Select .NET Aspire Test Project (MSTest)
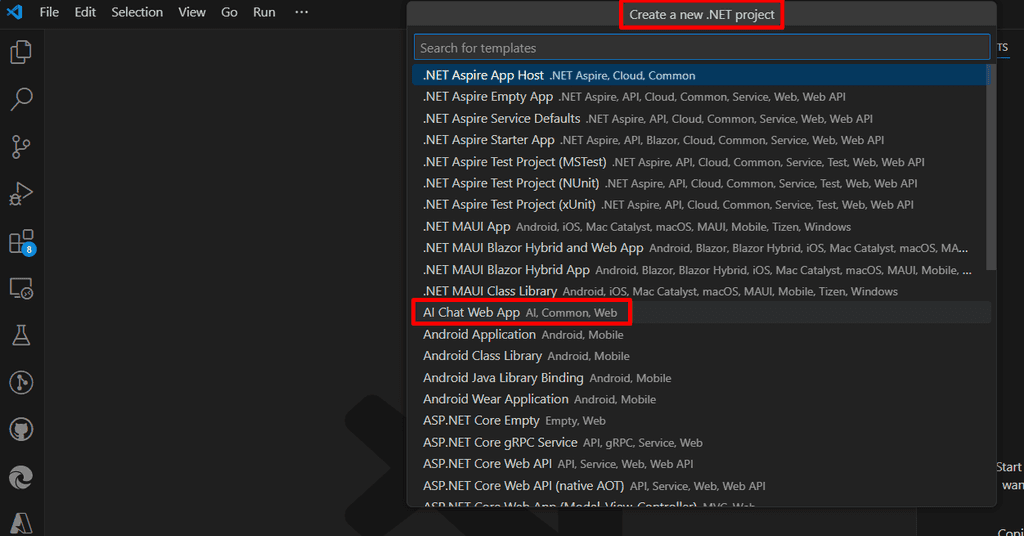This screenshot has height=536, width=1024. [701, 161]
